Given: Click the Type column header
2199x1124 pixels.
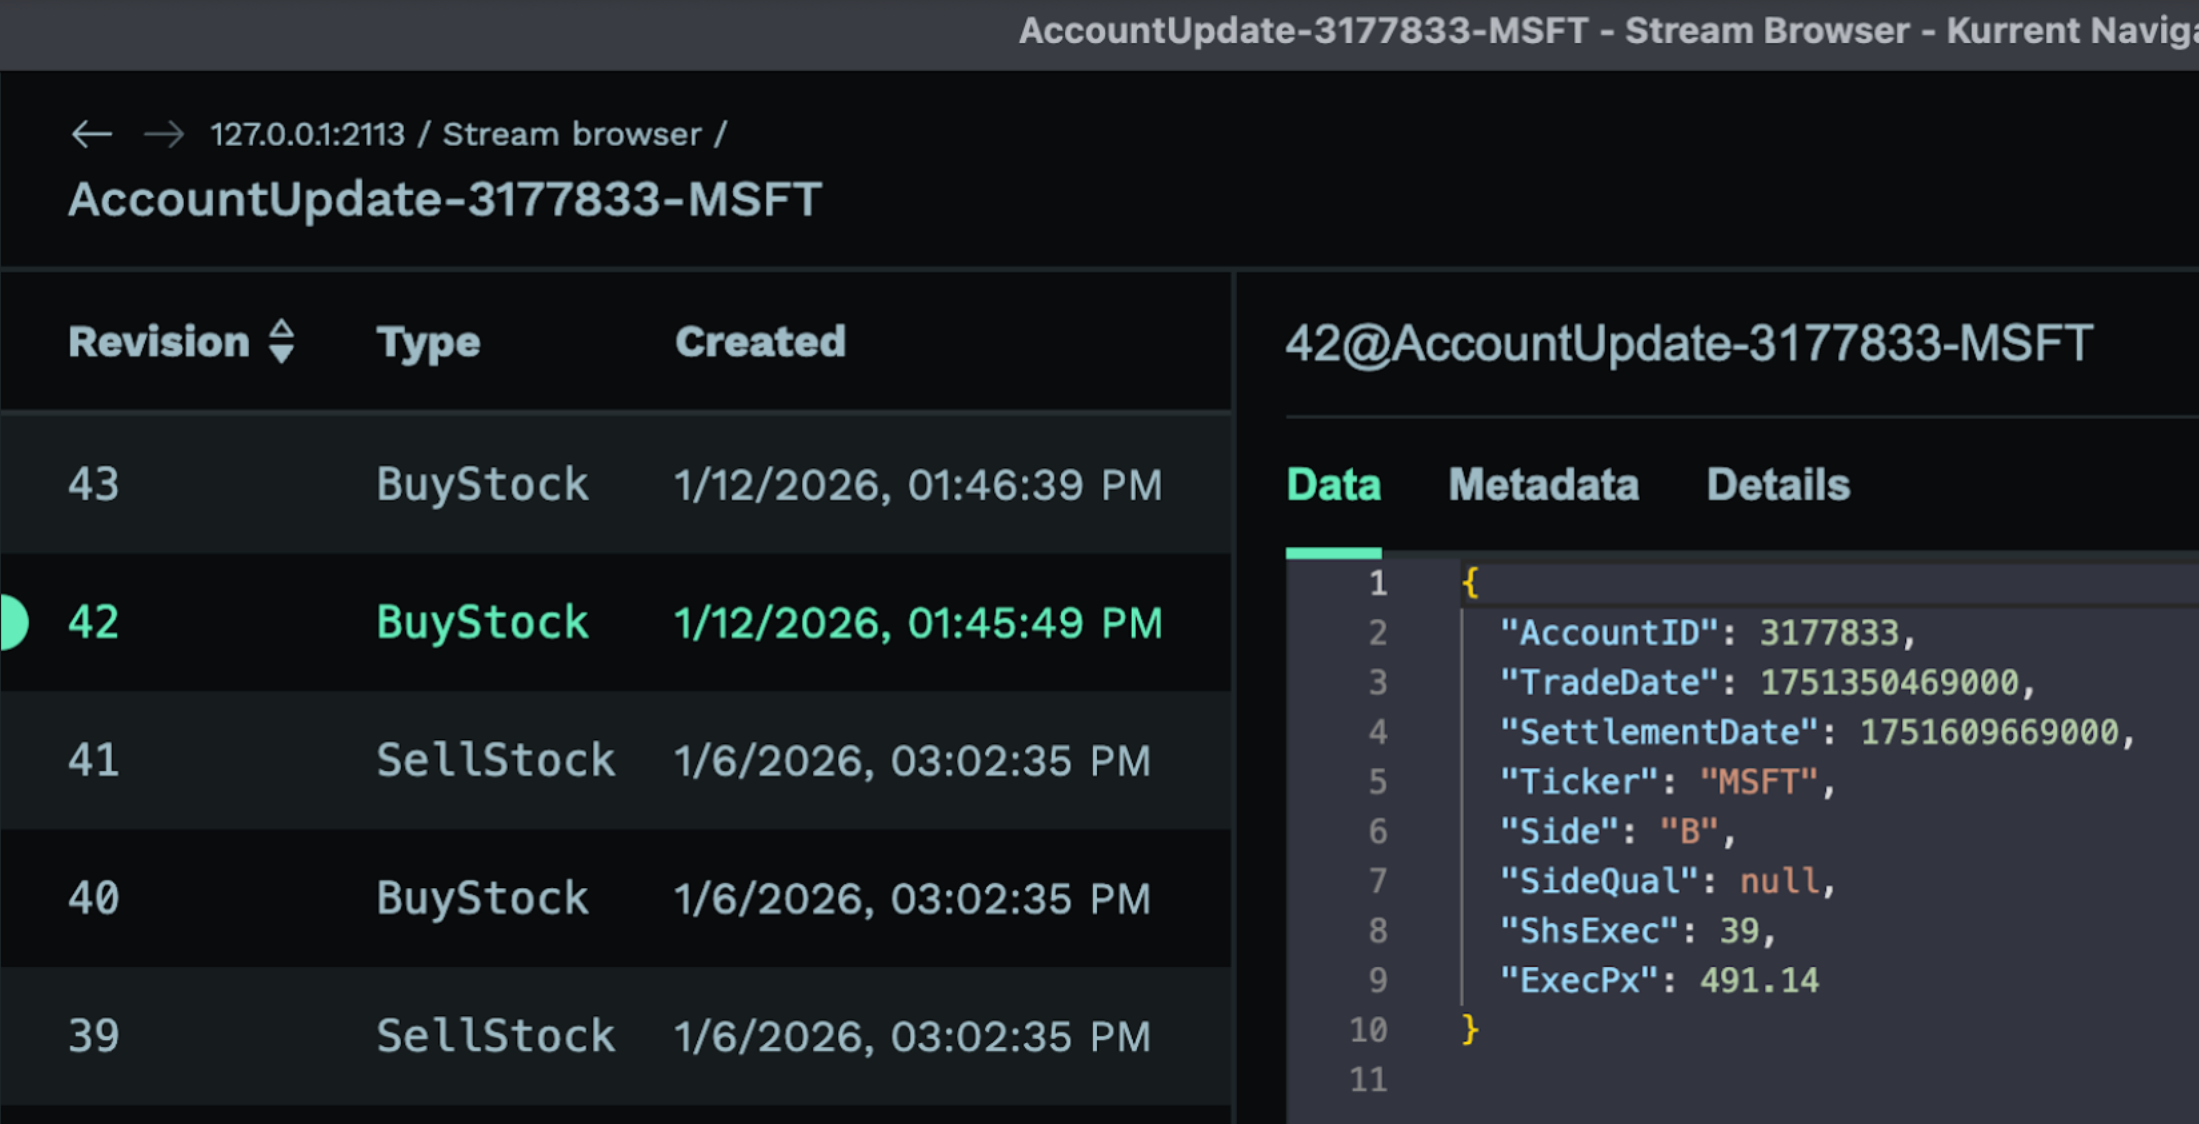Looking at the screenshot, I should (x=428, y=342).
